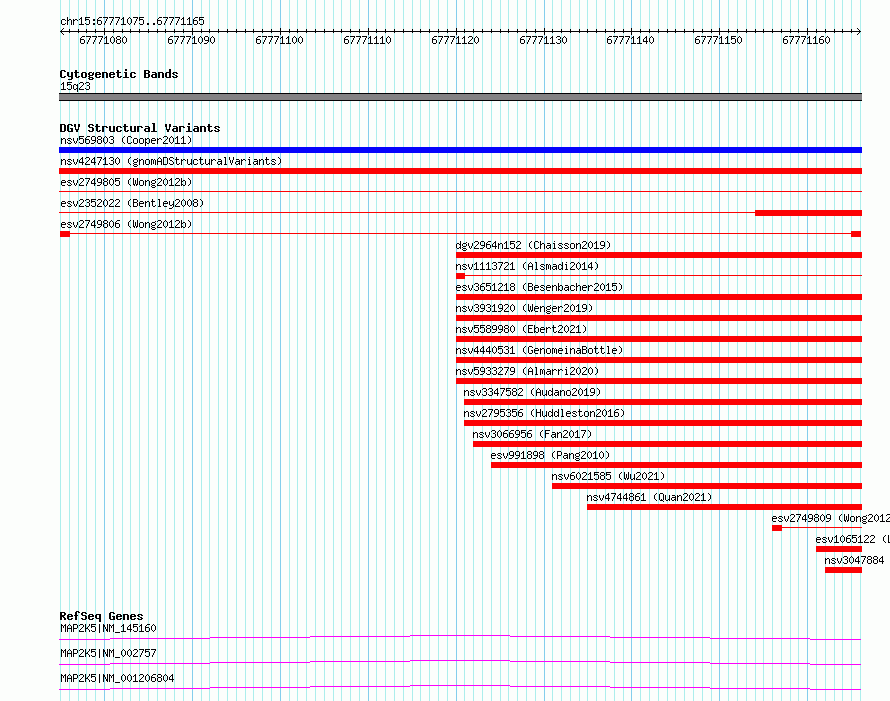
Task: Open esv2749809 (Wong2012) label
Action: pos(830,518)
